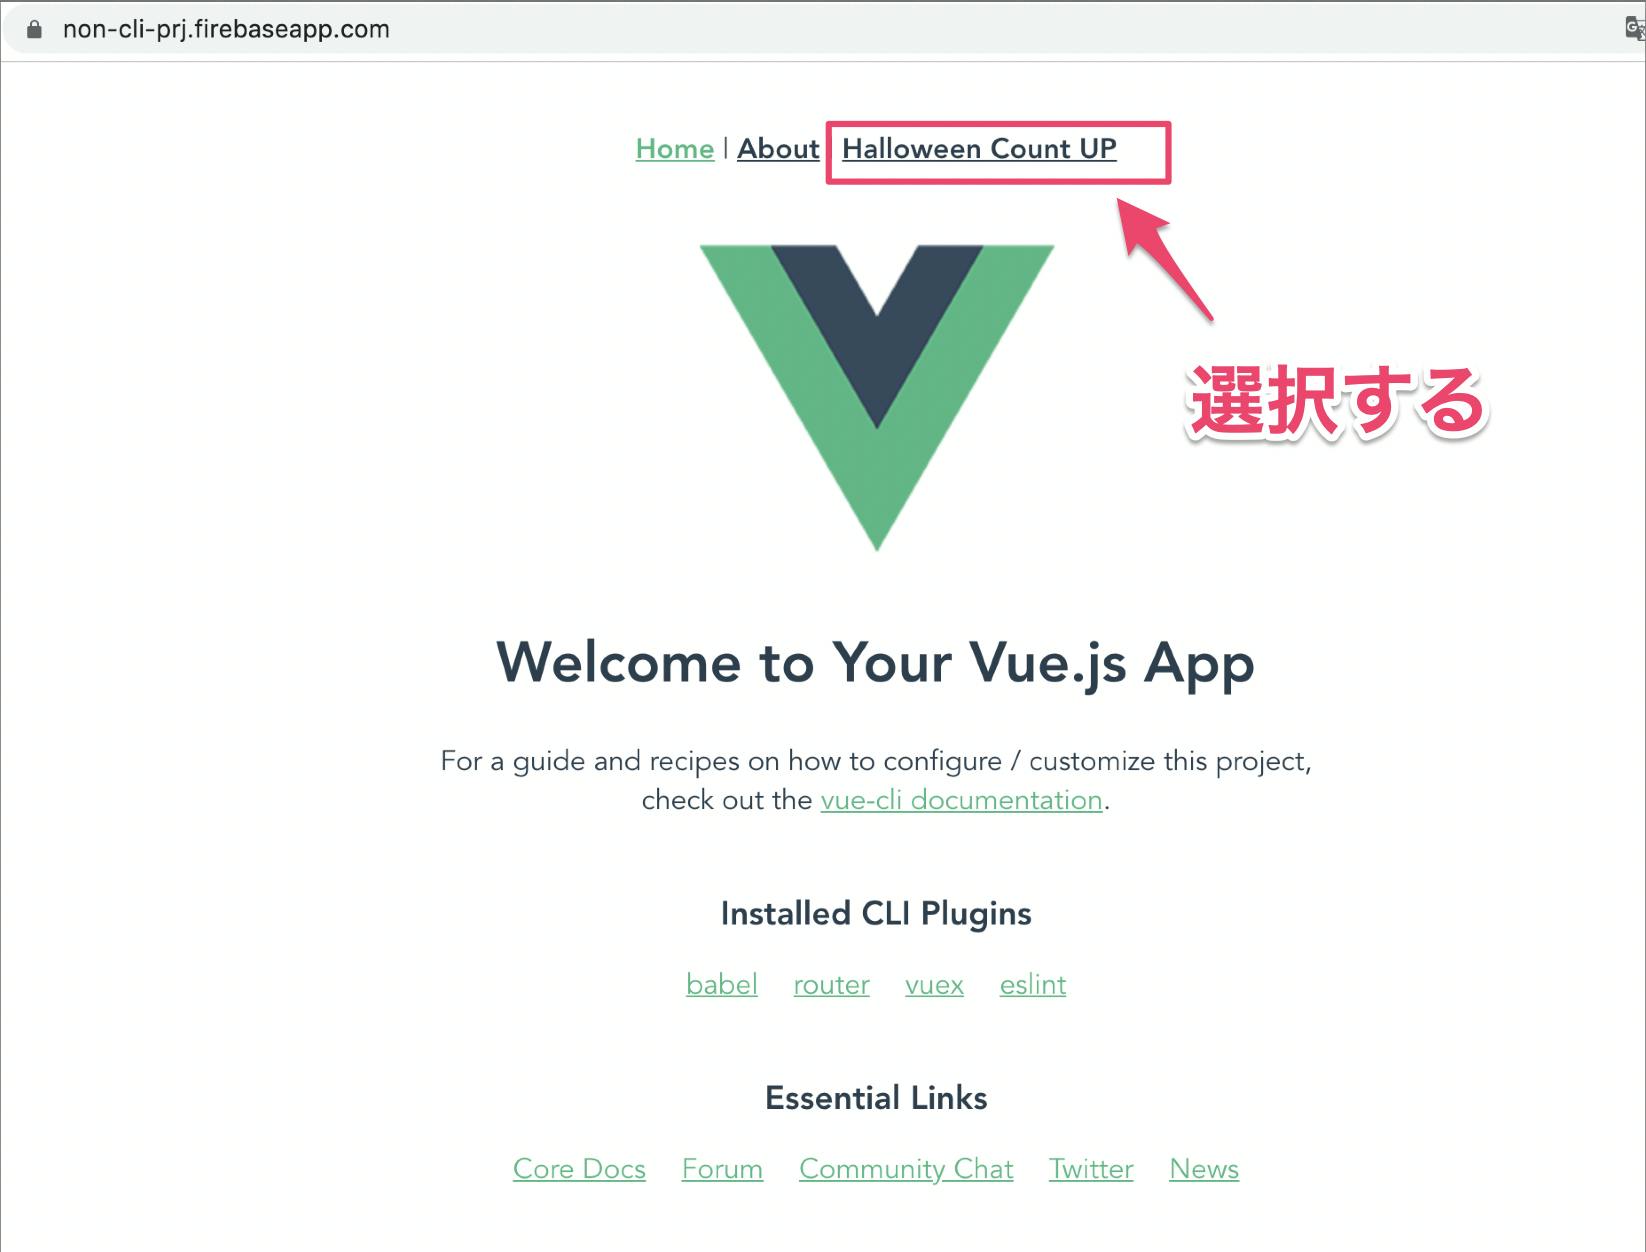Image resolution: width=1646 pixels, height=1252 pixels.
Task: Open the Home navigation link
Action: tap(675, 149)
